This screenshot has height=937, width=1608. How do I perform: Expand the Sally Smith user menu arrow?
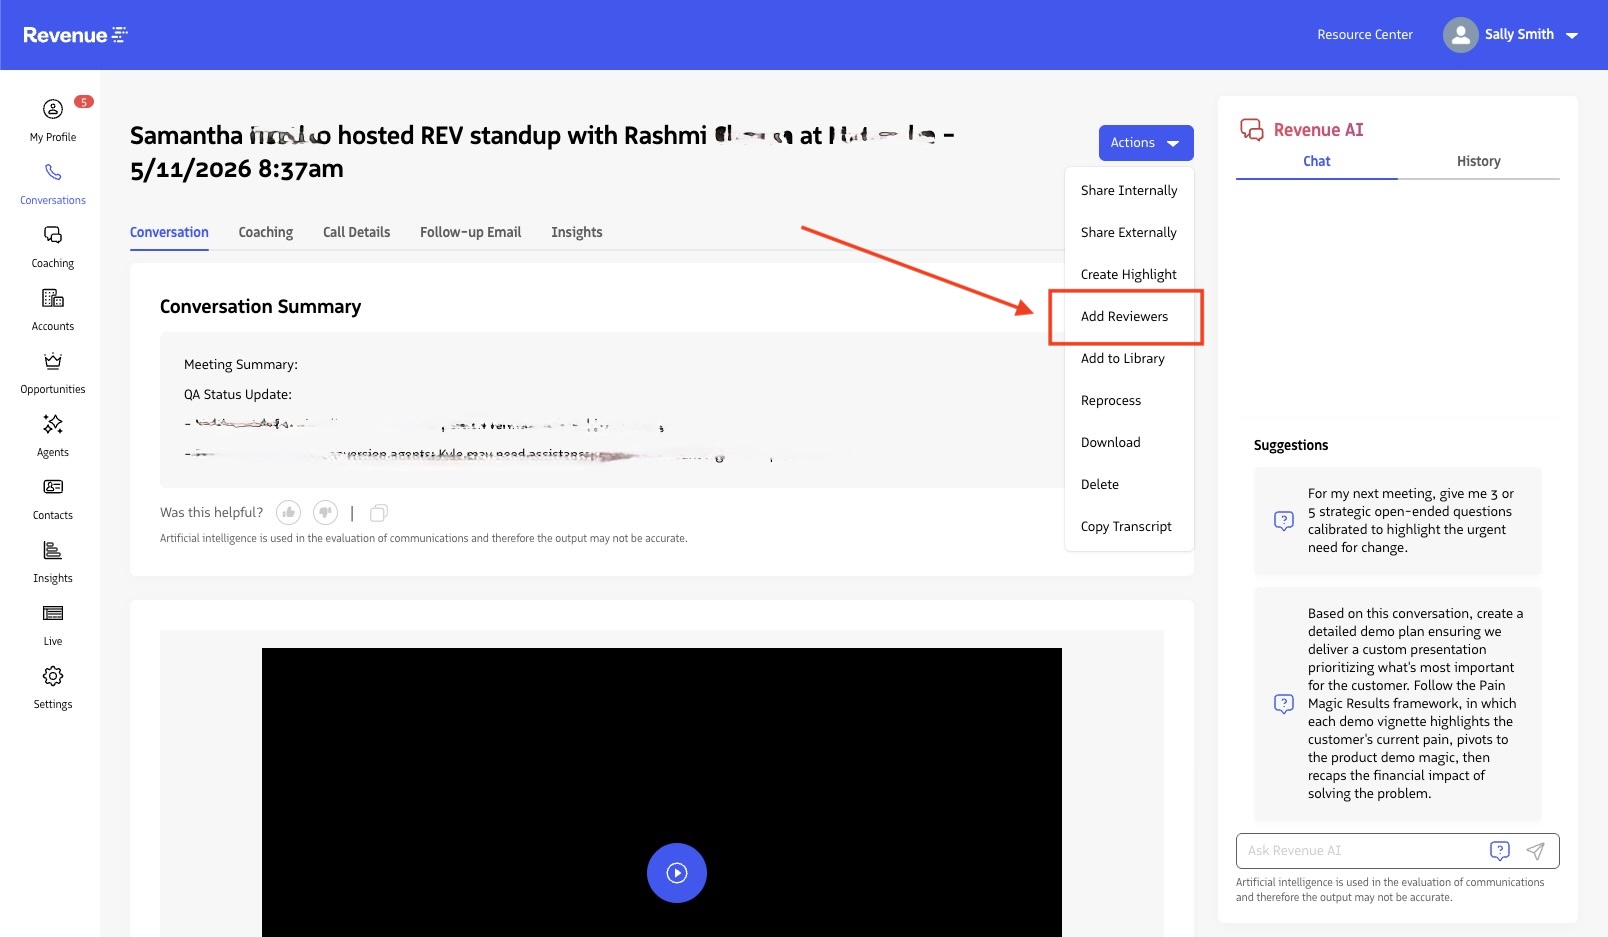pos(1572,35)
